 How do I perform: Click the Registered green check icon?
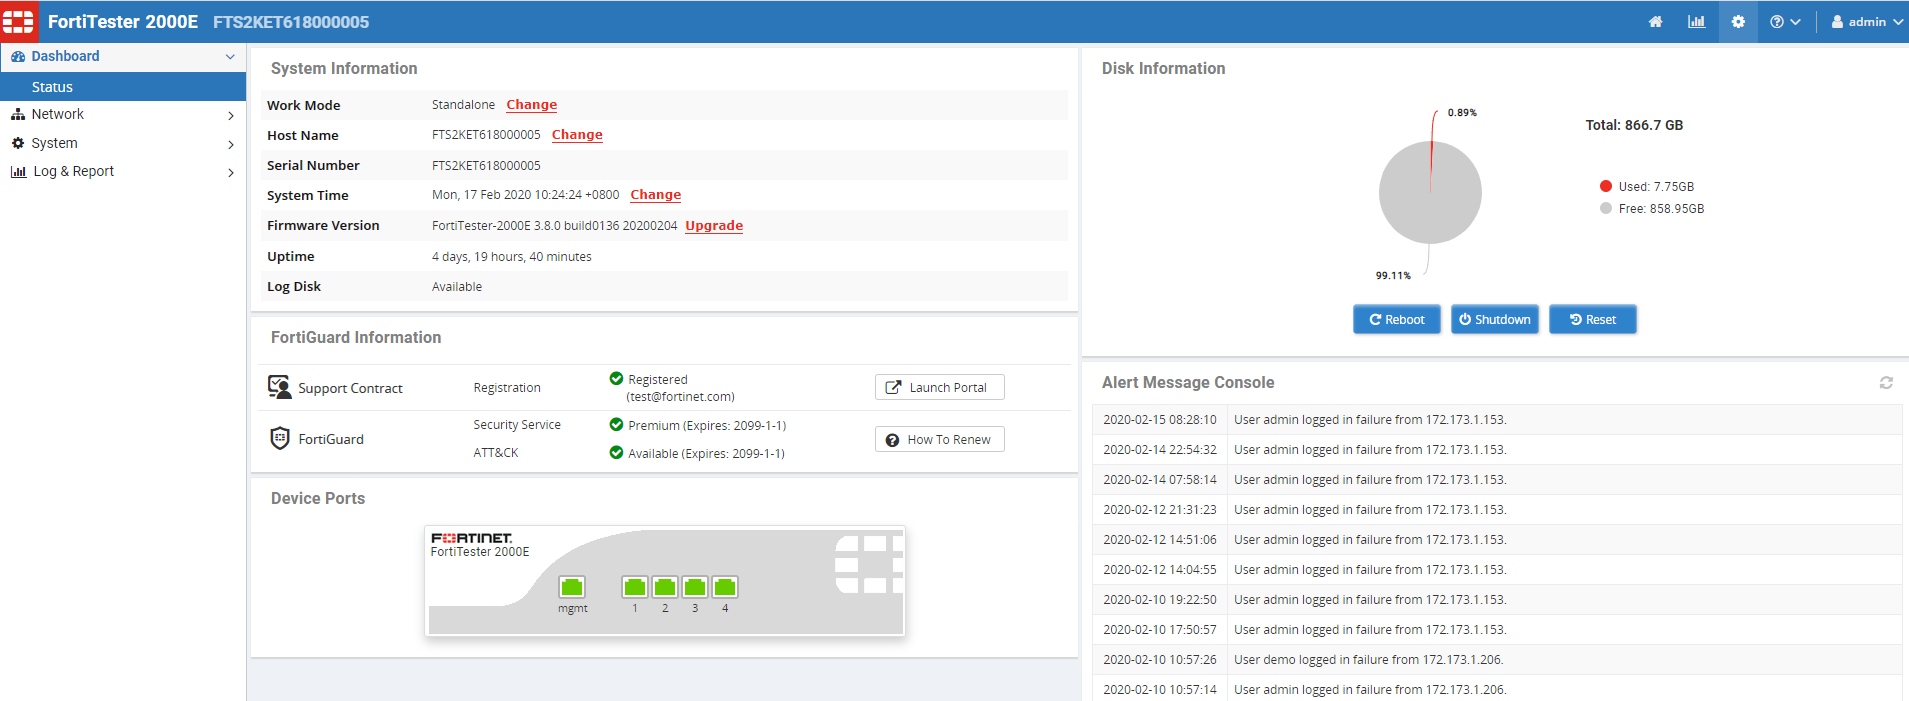617,379
